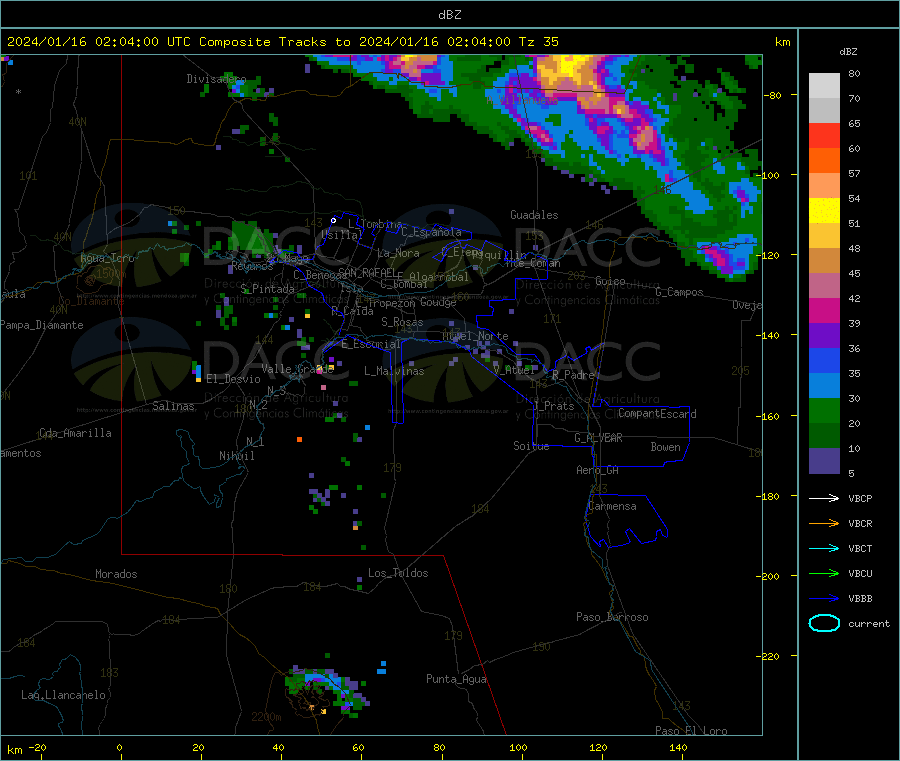Screen dimensions: 900x761
Task: Click the white VBCP arrow legend icon
Action: 824,498
